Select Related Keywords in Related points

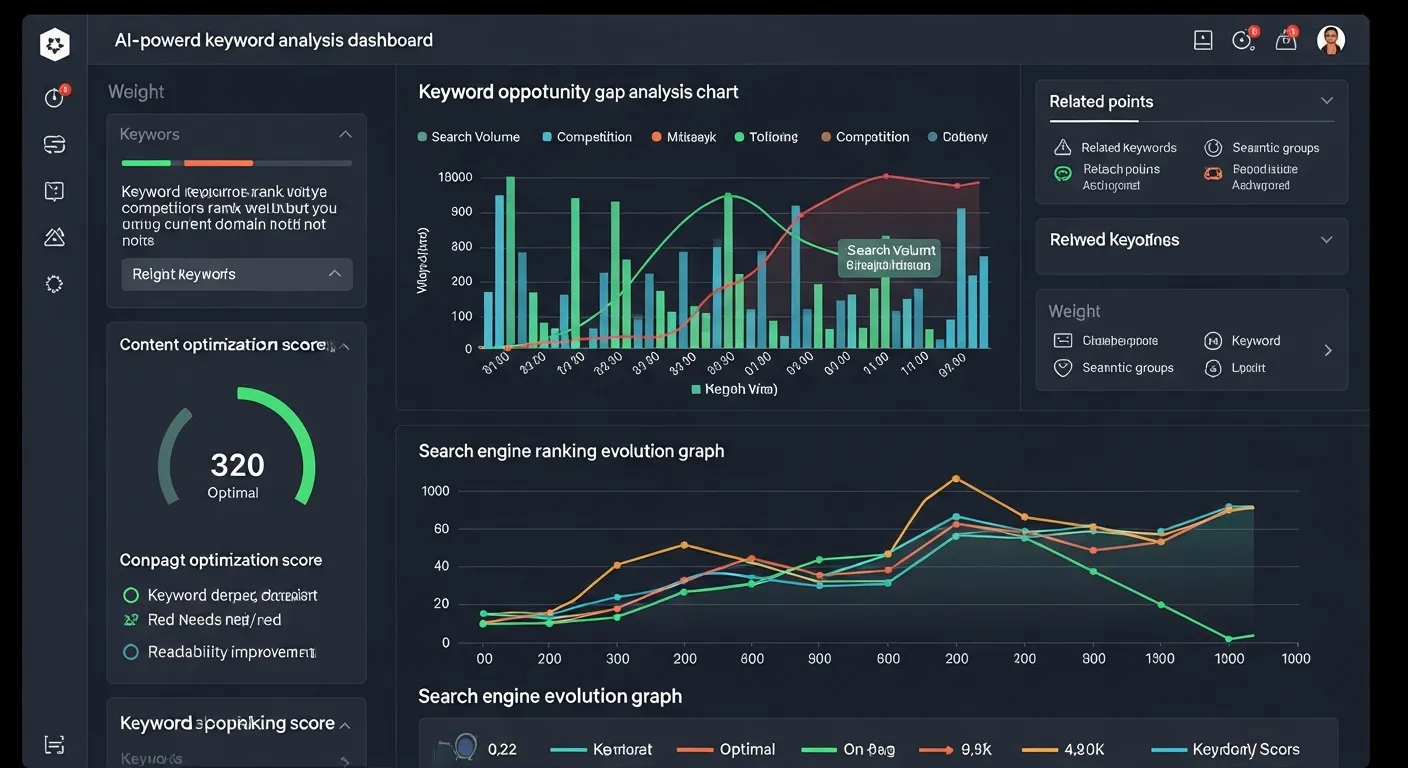tap(1116, 148)
